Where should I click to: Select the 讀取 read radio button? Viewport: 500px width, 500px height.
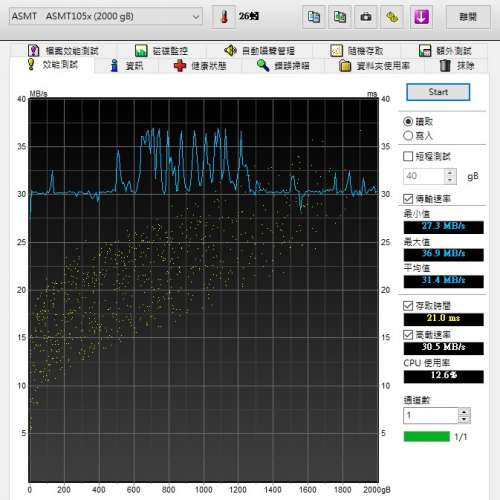tap(408, 121)
